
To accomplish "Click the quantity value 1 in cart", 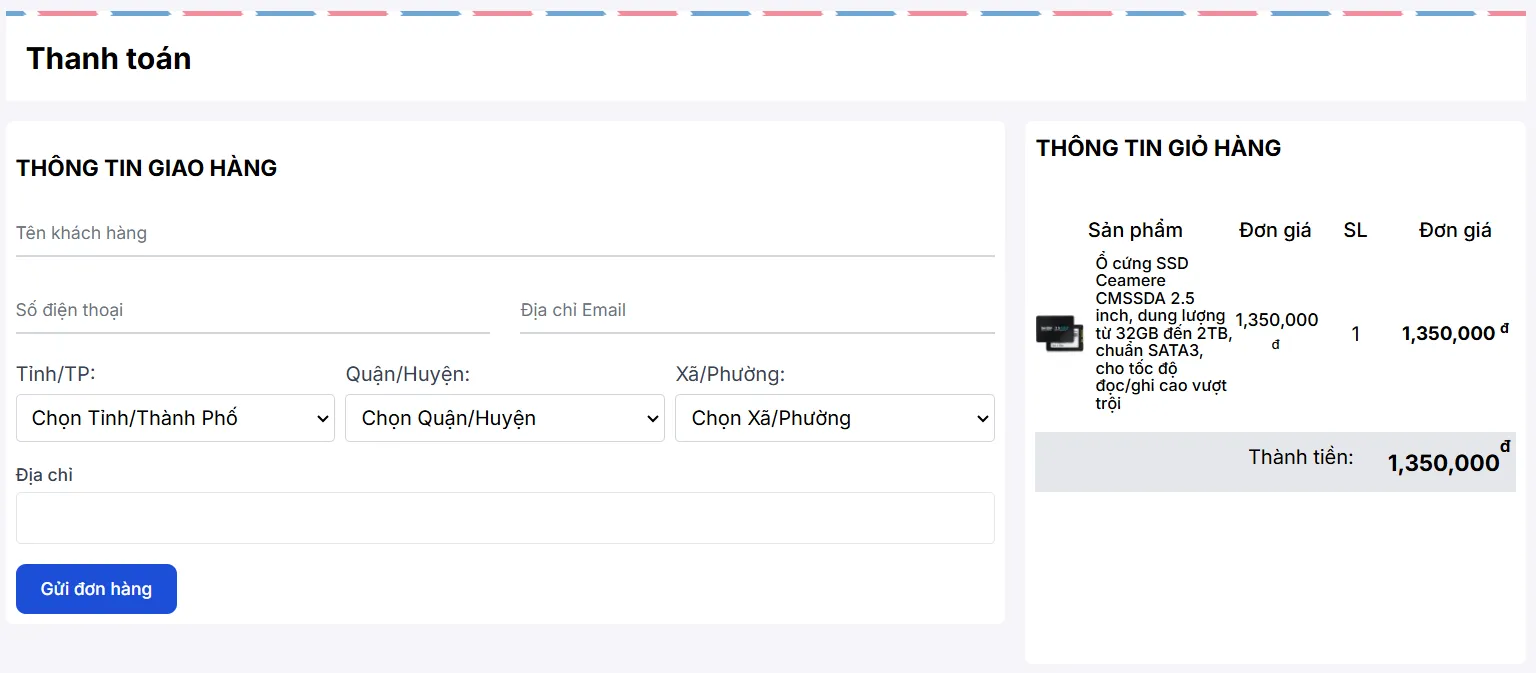I will (x=1355, y=334).
